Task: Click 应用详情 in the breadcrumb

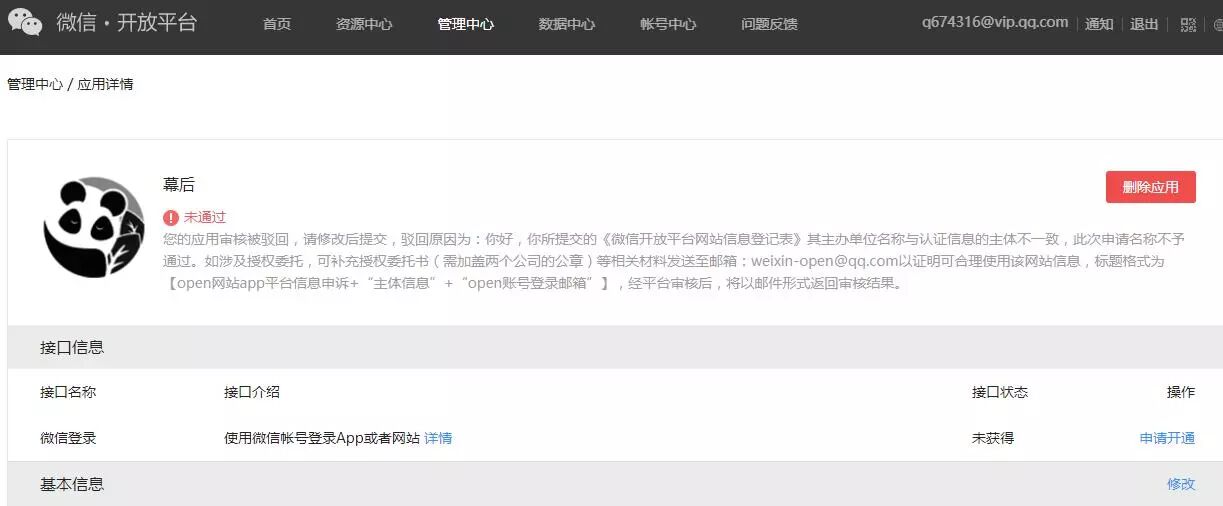Action: pyautogui.click(x=105, y=84)
